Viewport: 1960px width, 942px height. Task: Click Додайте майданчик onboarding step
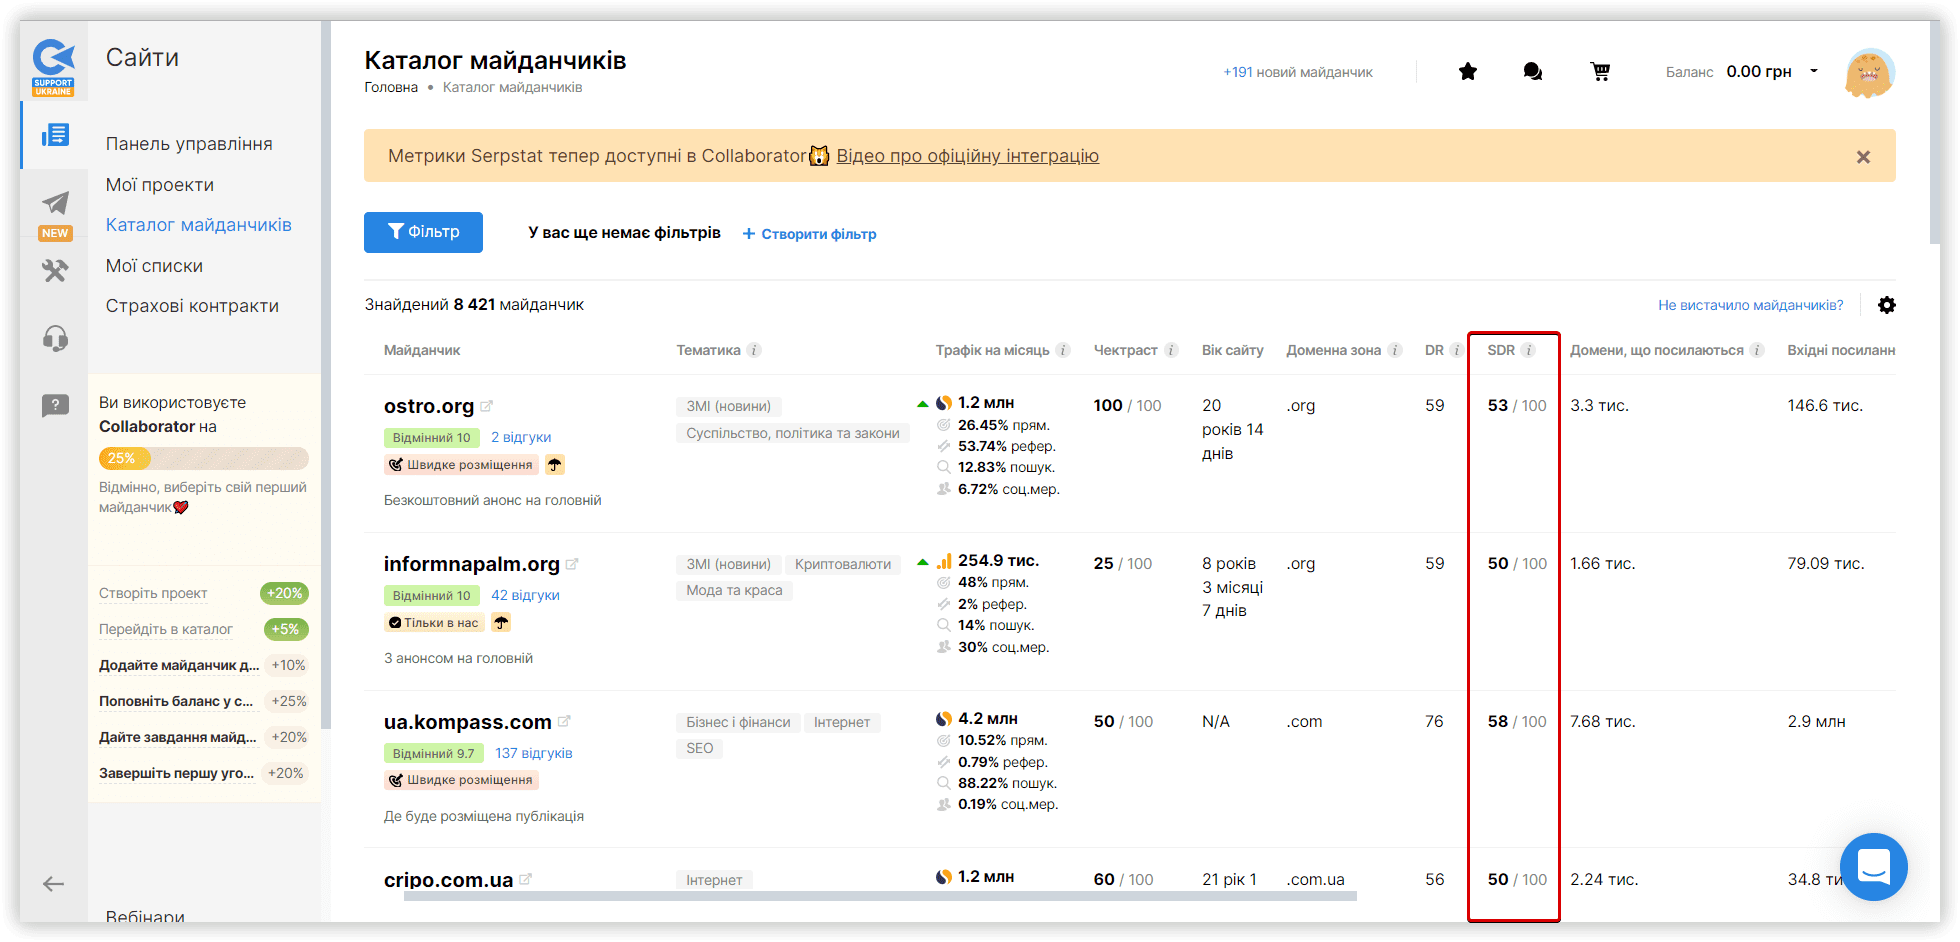click(179, 665)
